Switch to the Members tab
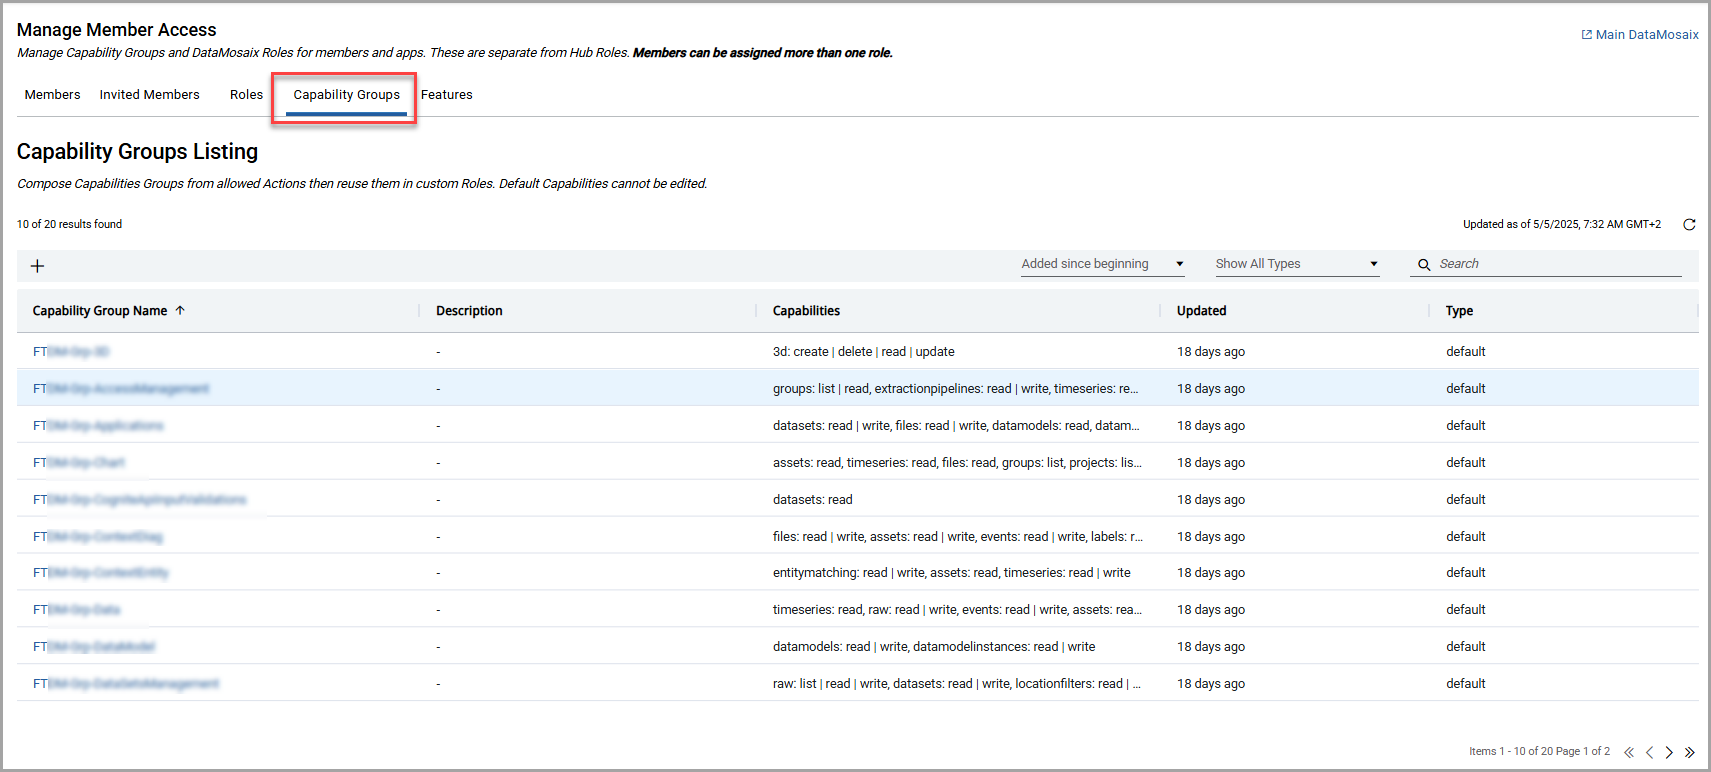Viewport: 1711px width, 772px height. (52, 95)
